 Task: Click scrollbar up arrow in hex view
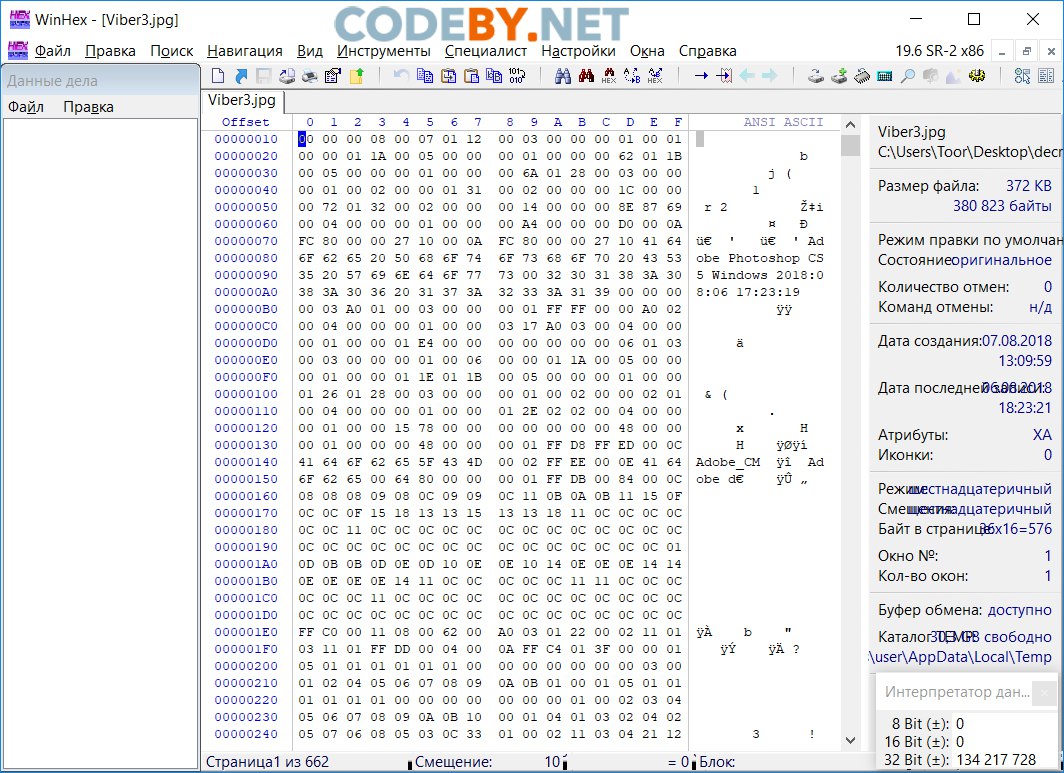click(850, 125)
